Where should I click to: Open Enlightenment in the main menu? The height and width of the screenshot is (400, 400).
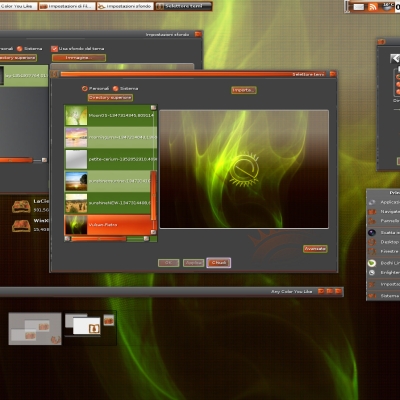[384, 272]
